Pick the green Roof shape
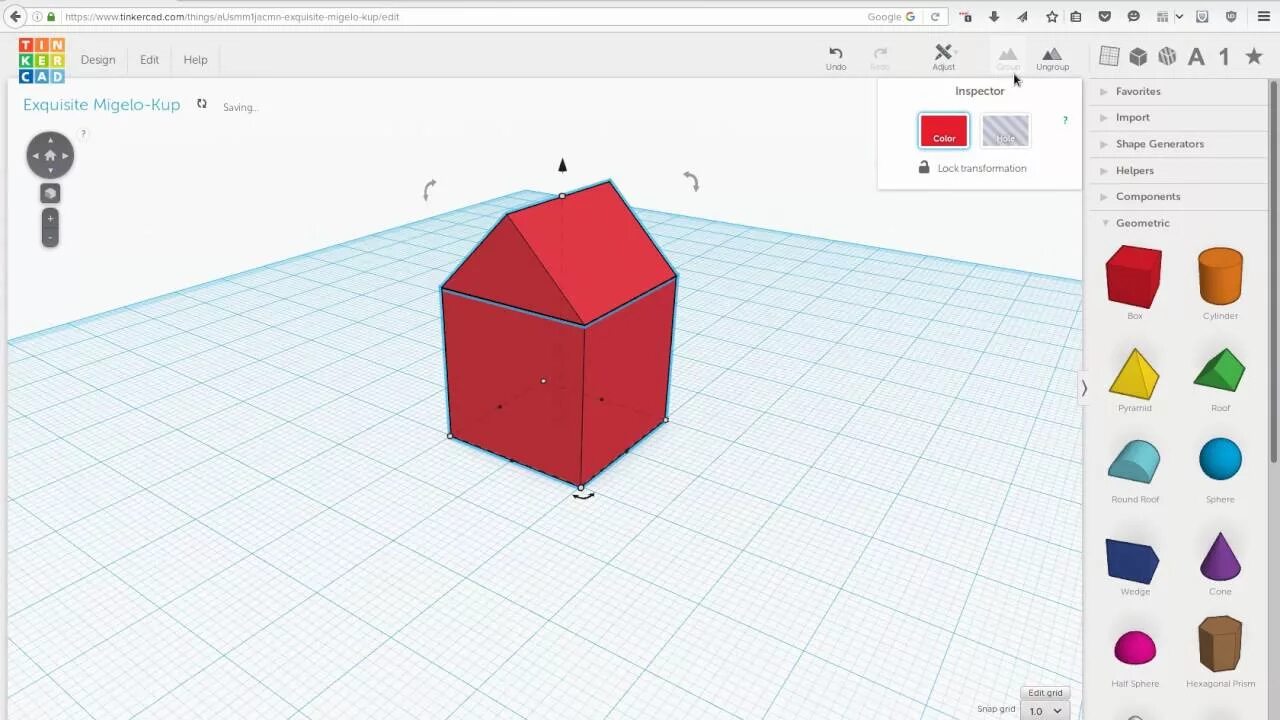 pyautogui.click(x=1220, y=370)
